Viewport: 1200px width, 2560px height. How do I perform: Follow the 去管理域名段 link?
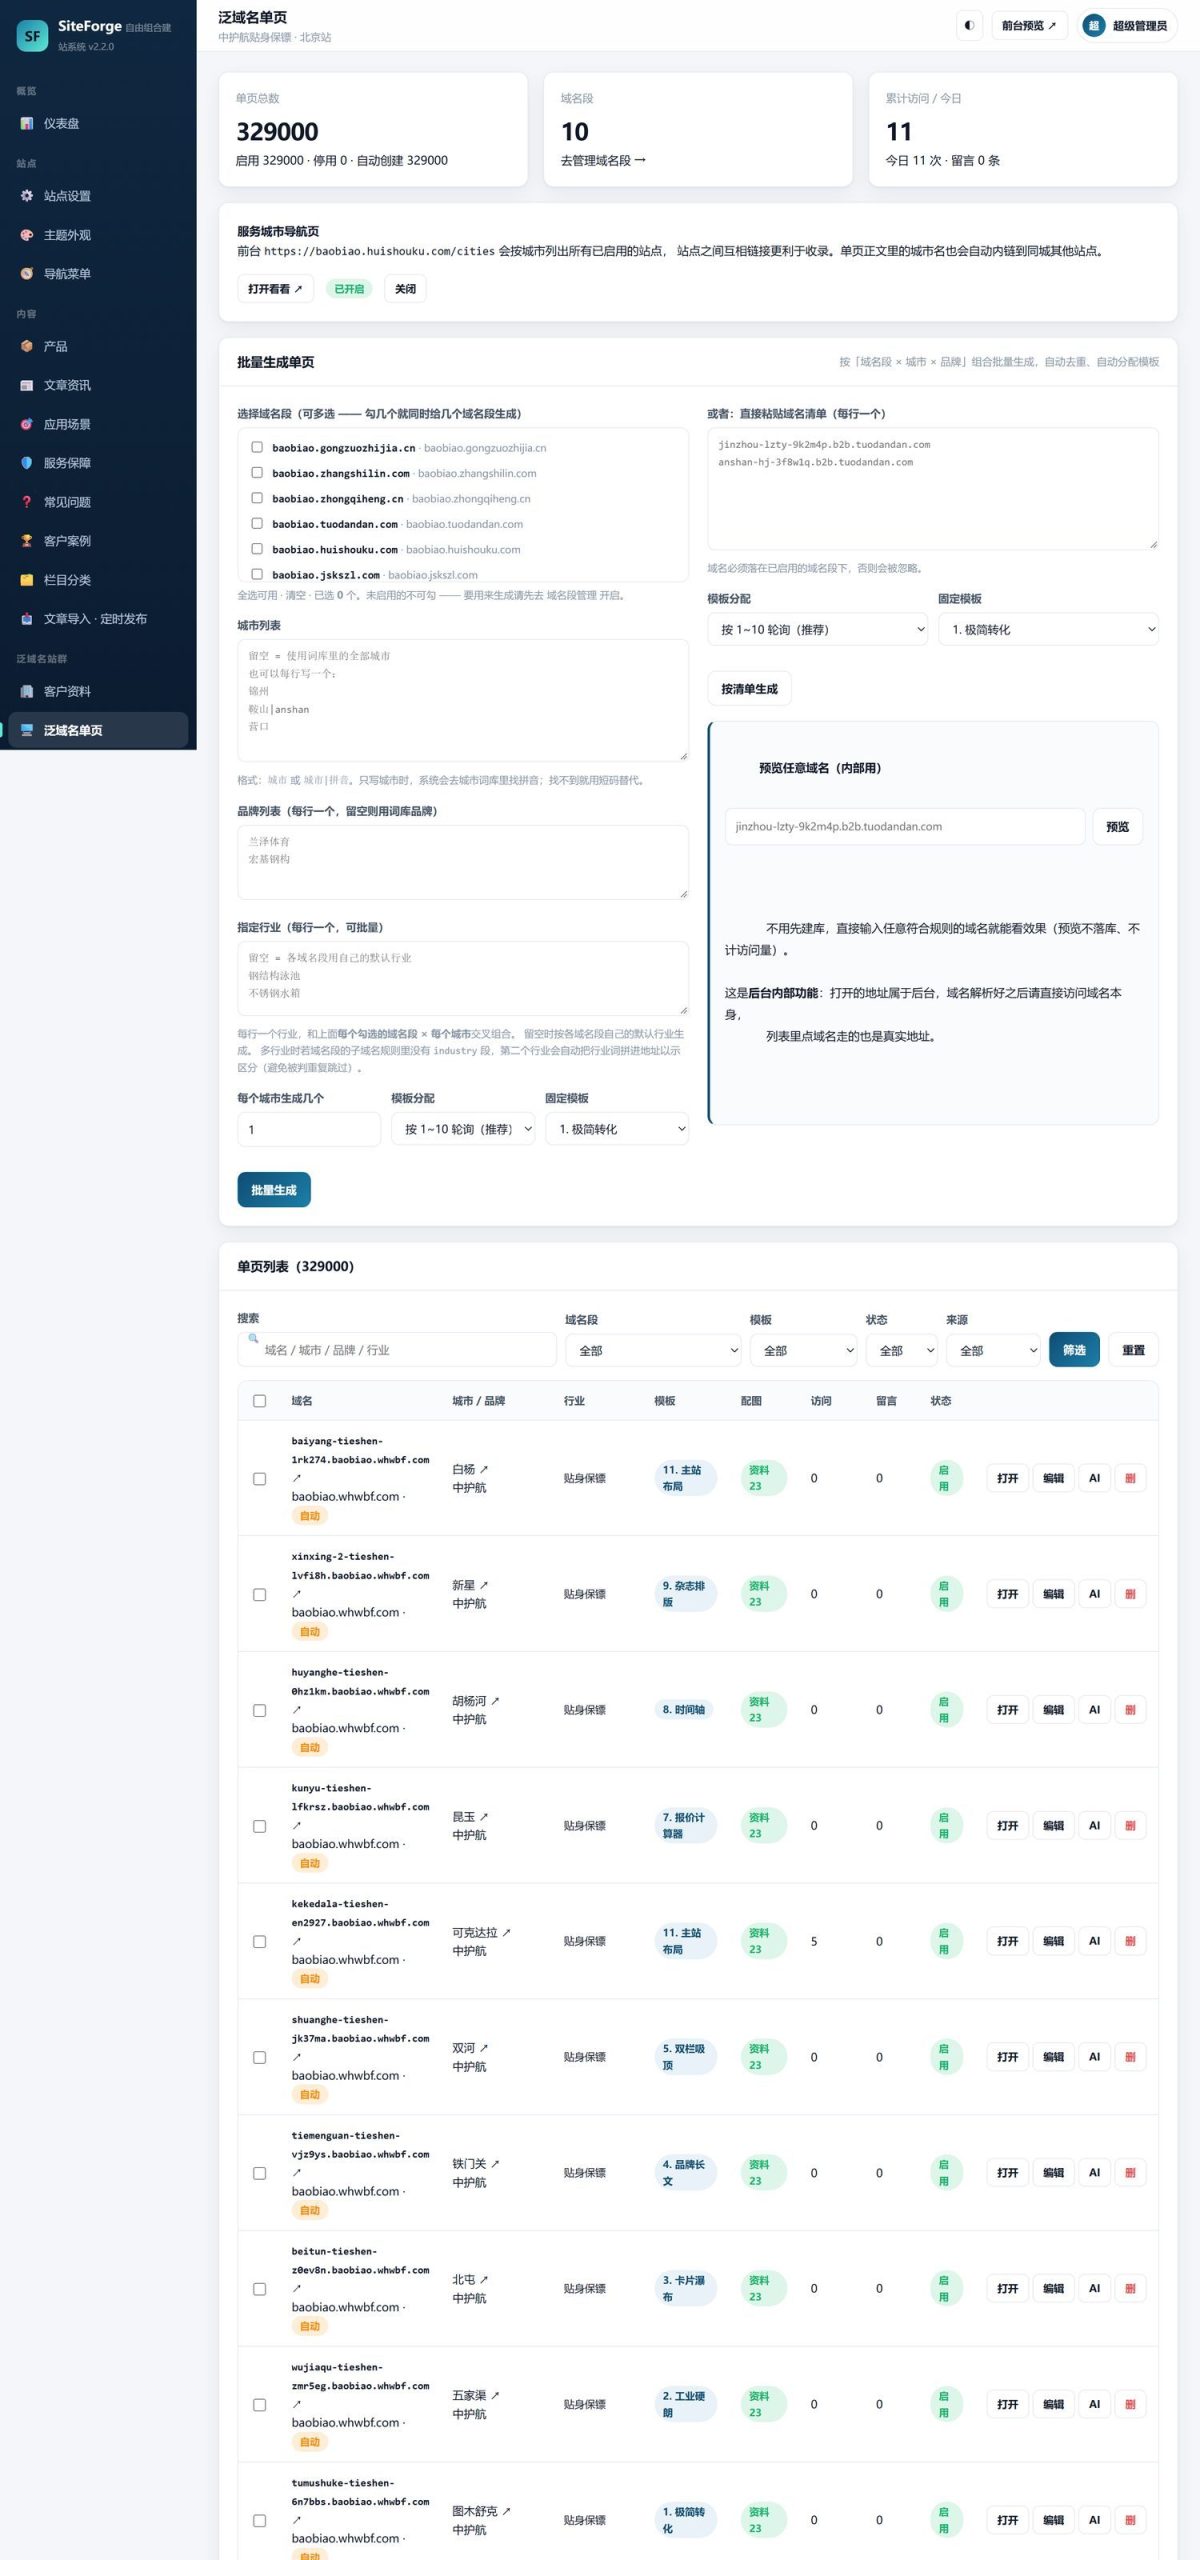click(x=603, y=160)
